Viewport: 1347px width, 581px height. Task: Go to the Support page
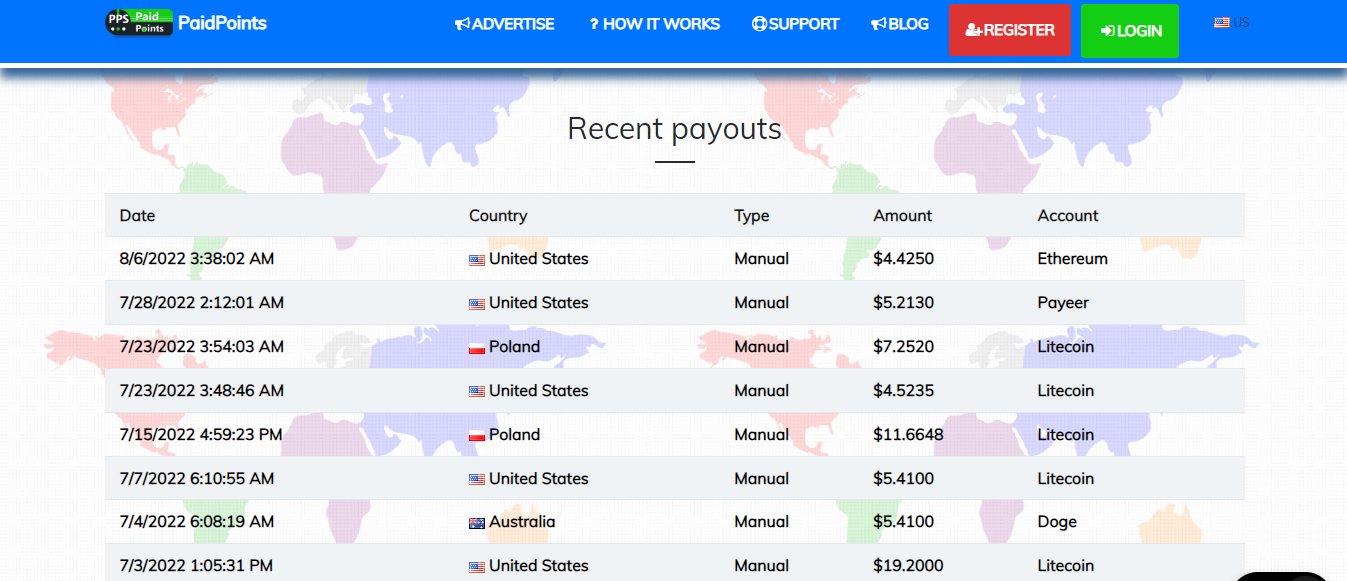pos(795,24)
